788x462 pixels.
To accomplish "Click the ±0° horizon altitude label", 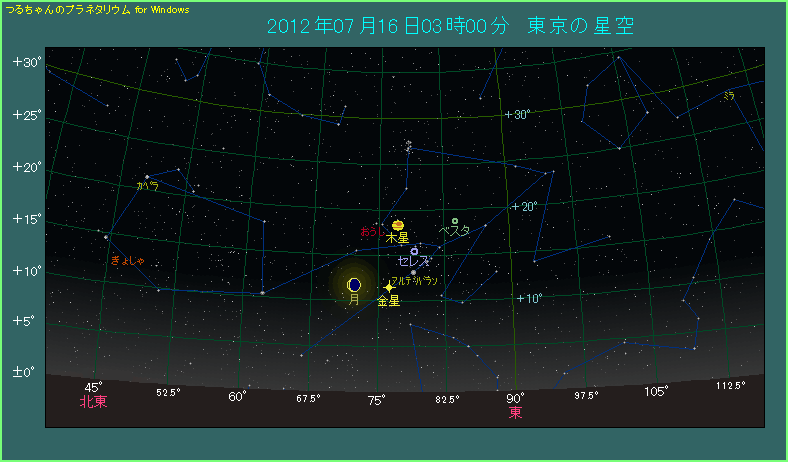I will 25,372.
